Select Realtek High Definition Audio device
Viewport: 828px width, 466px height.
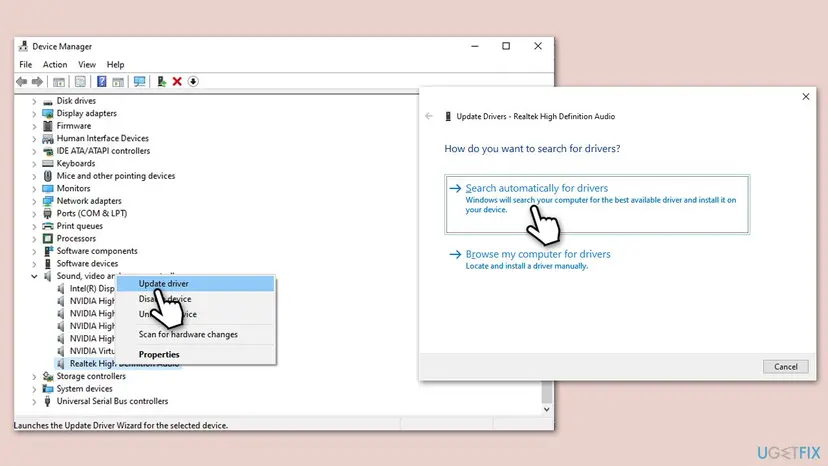[x=117, y=364]
